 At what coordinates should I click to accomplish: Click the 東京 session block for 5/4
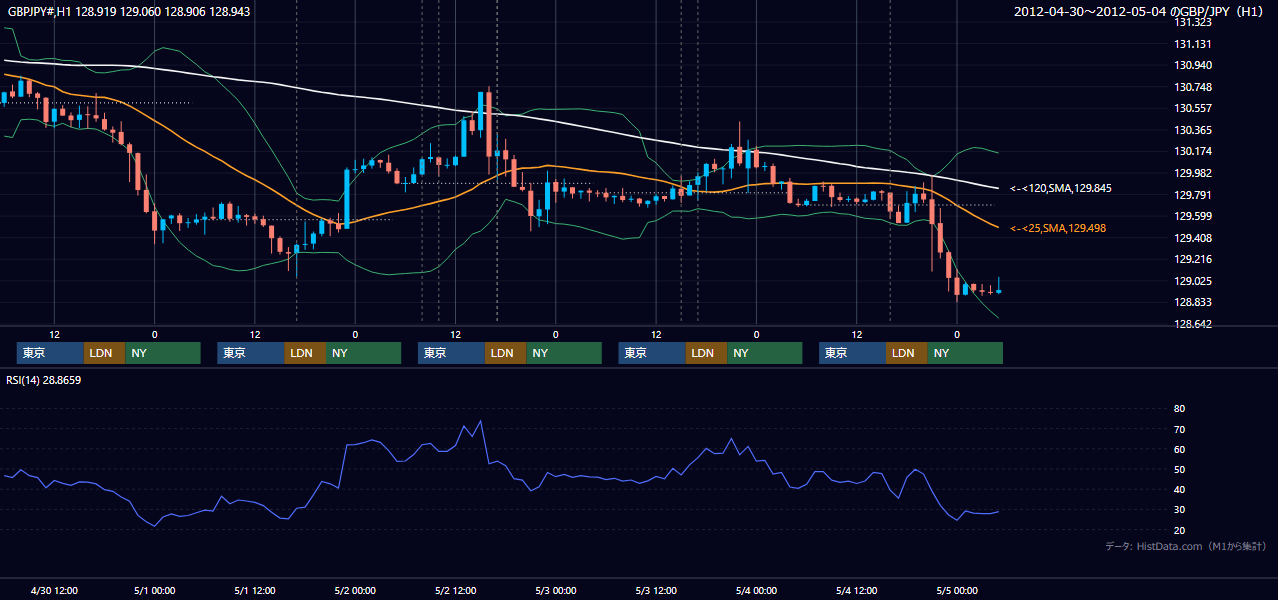(852, 353)
